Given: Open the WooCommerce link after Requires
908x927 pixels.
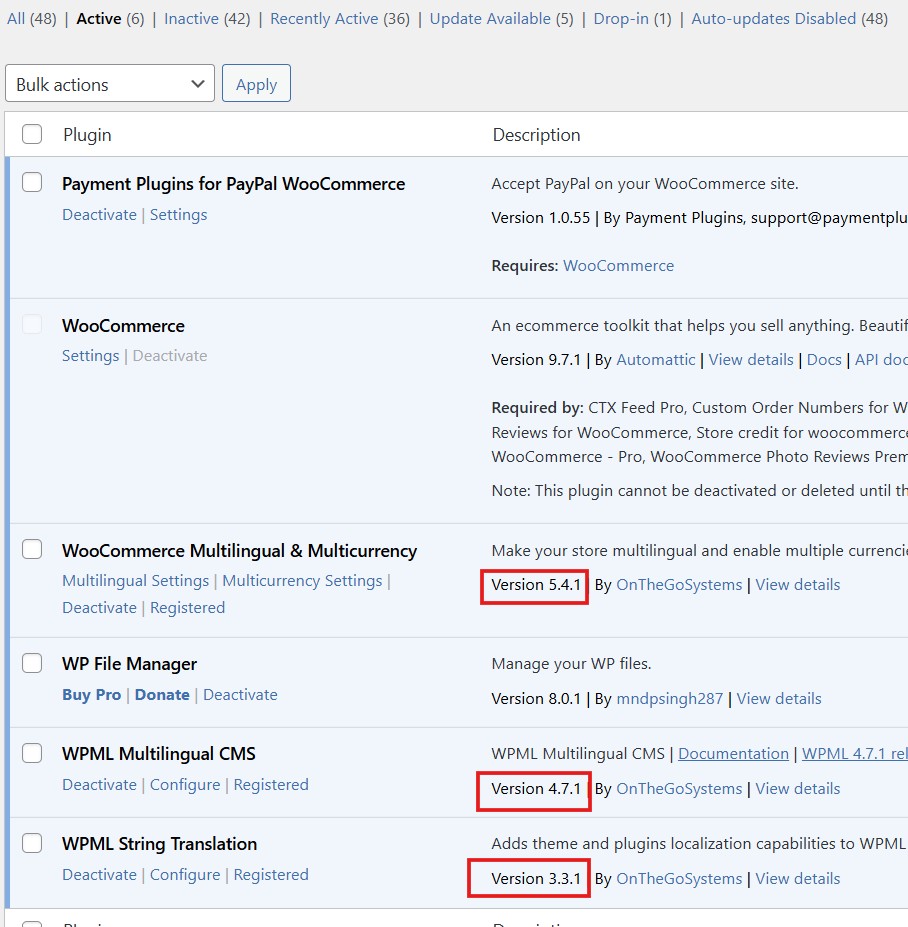Looking at the screenshot, I should [x=618, y=265].
